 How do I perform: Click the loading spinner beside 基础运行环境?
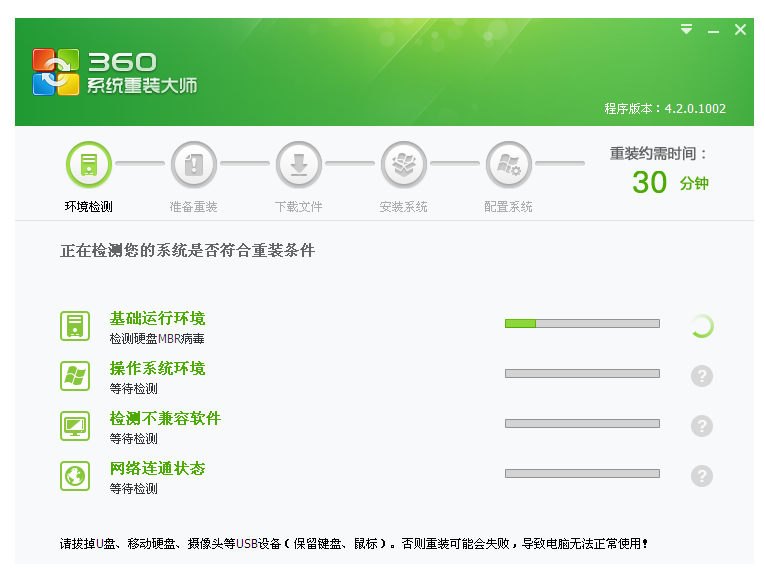[702, 326]
